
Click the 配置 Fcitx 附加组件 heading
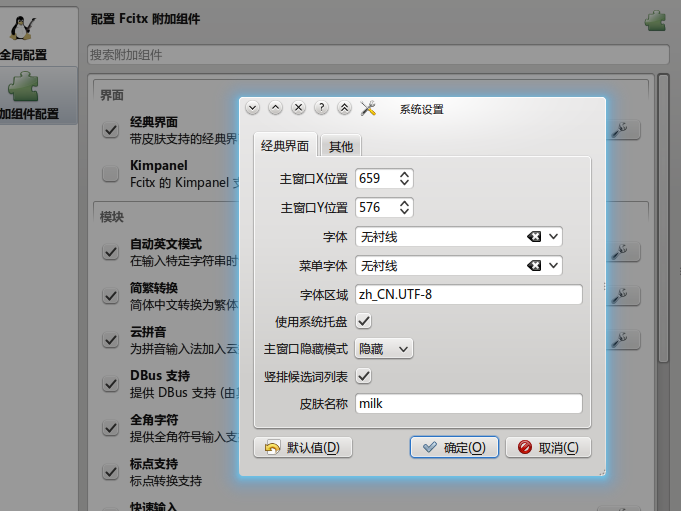click(145, 19)
